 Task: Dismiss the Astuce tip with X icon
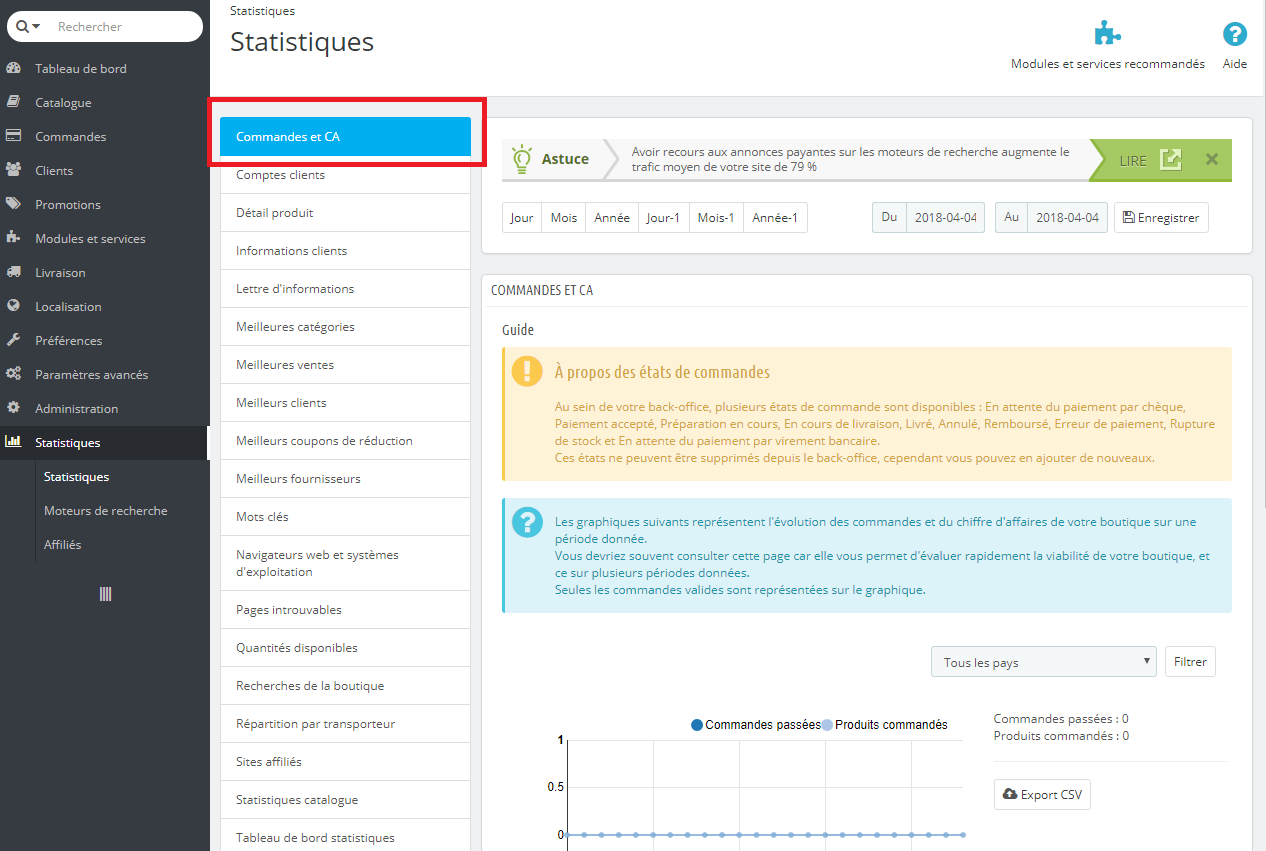click(1212, 159)
